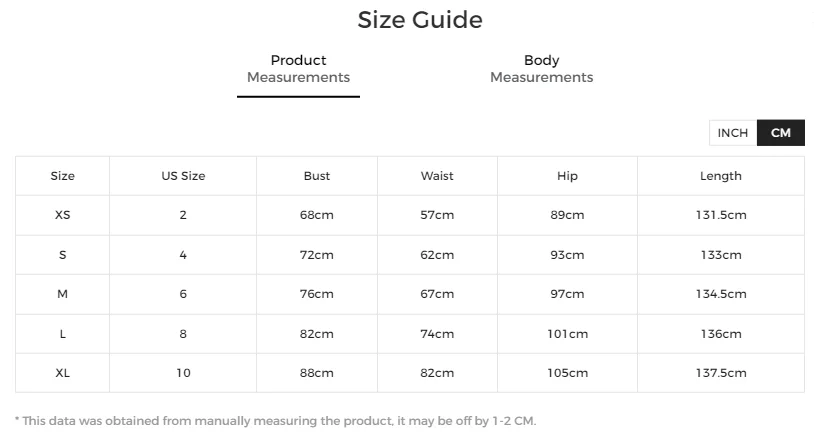The image size is (814, 433).
Task: Click the 133cm length value
Action: (721, 255)
